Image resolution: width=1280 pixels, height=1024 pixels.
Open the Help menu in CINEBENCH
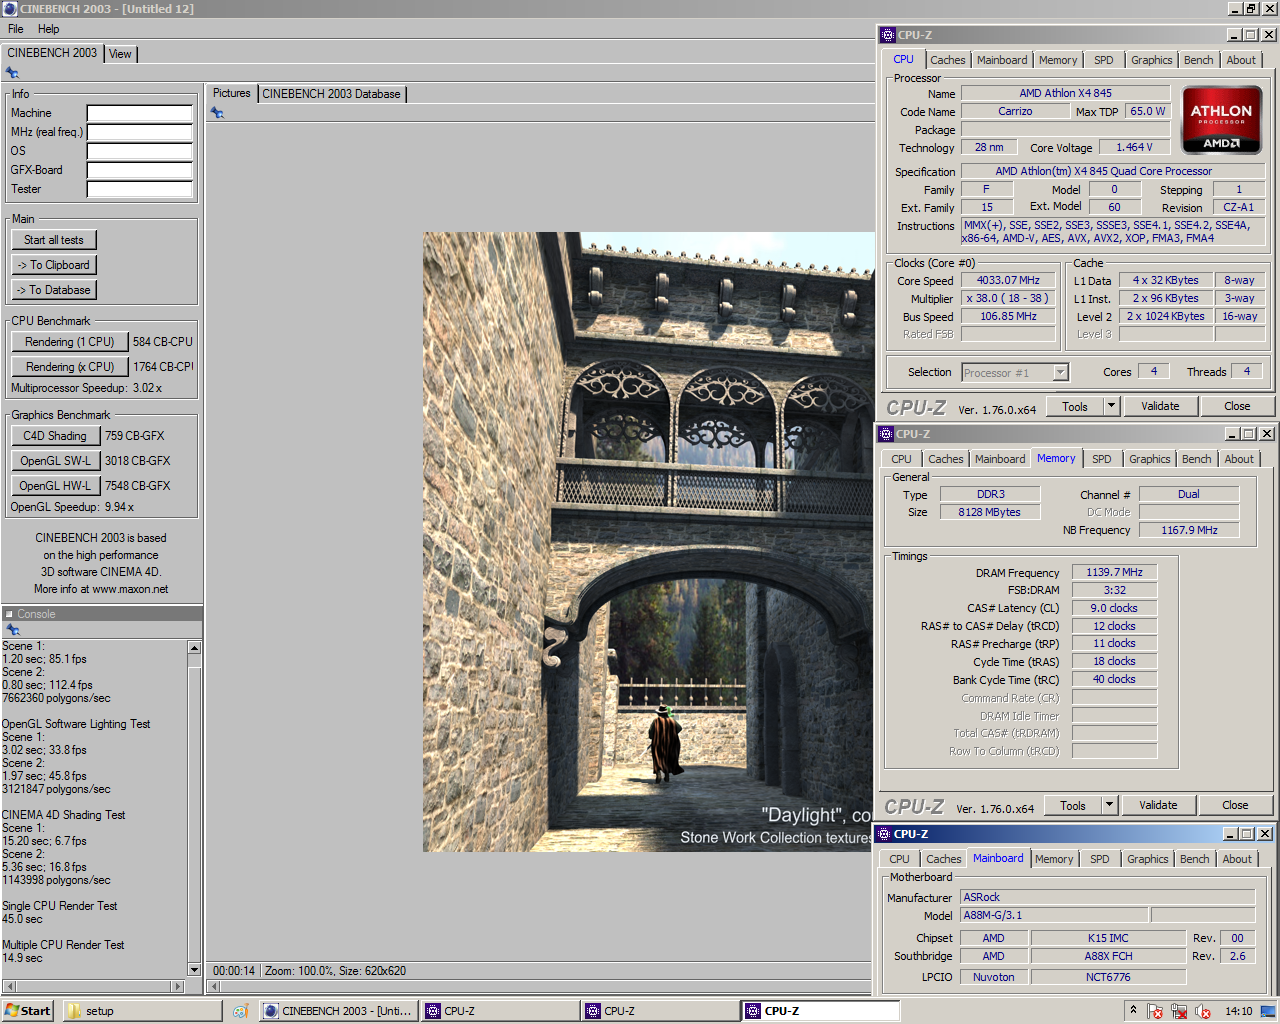click(x=49, y=29)
